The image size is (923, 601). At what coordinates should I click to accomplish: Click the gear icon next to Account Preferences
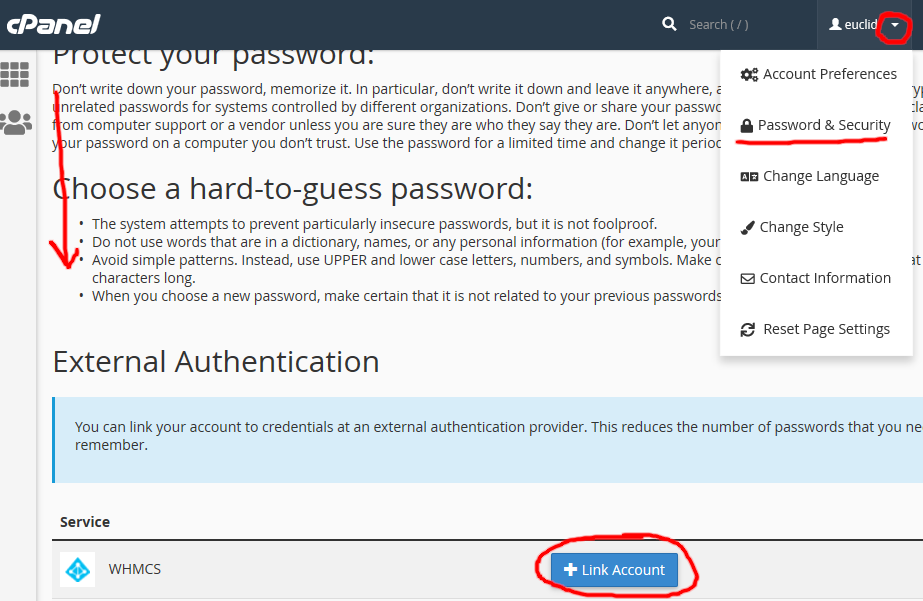[x=746, y=73]
